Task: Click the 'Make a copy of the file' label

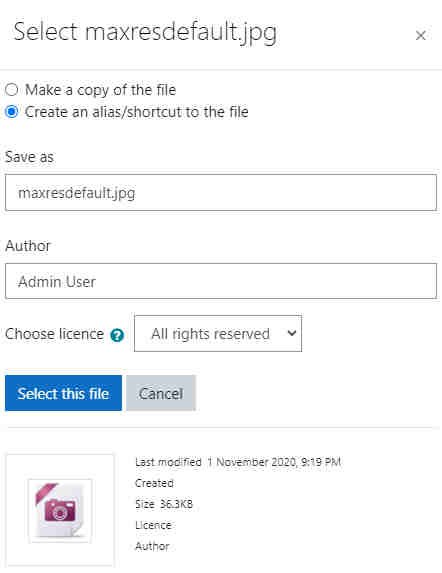Action: coord(100,90)
